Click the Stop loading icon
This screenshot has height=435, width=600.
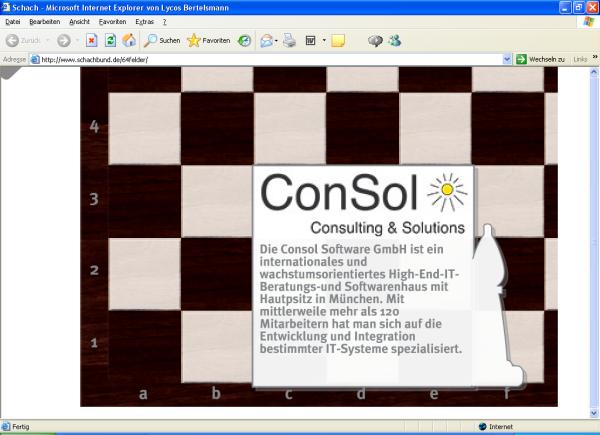91,41
